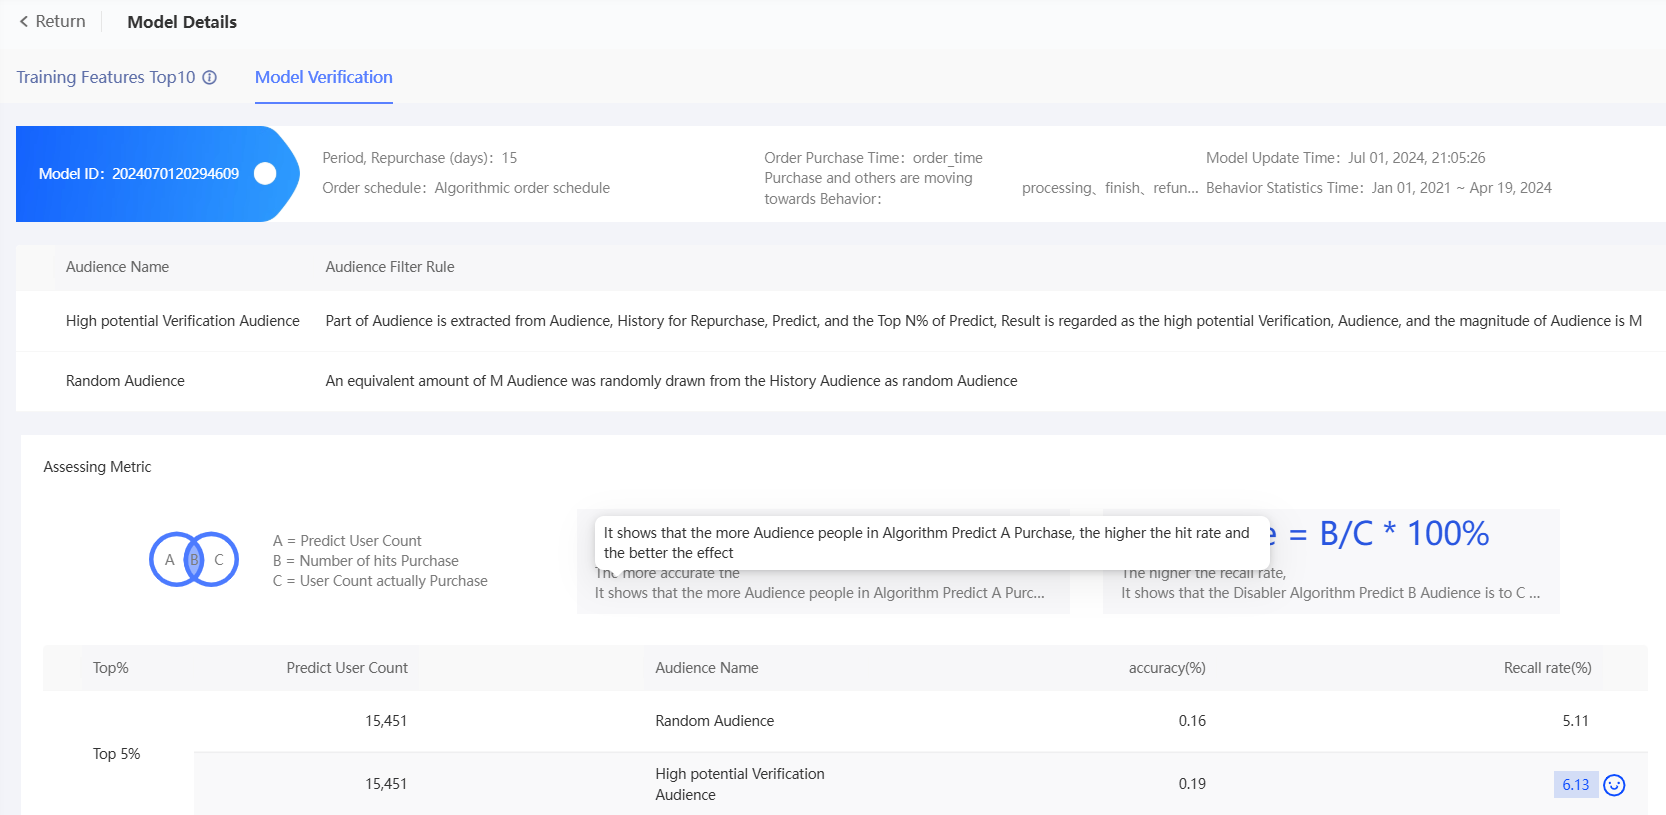Click the 'Top 5%' row label
Screen dimensions: 1666x815
coord(117,754)
